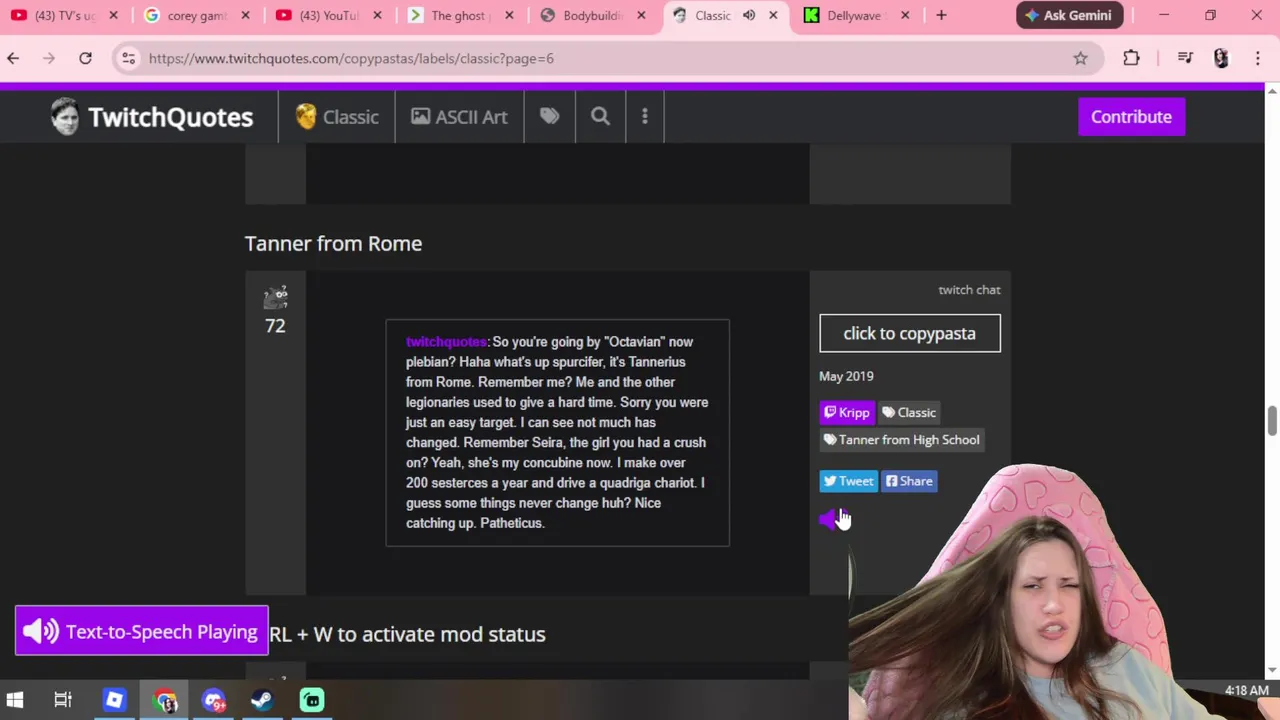Open a new browser tab
This screenshot has height=720, width=1280.
pyautogui.click(x=941, y=15)
